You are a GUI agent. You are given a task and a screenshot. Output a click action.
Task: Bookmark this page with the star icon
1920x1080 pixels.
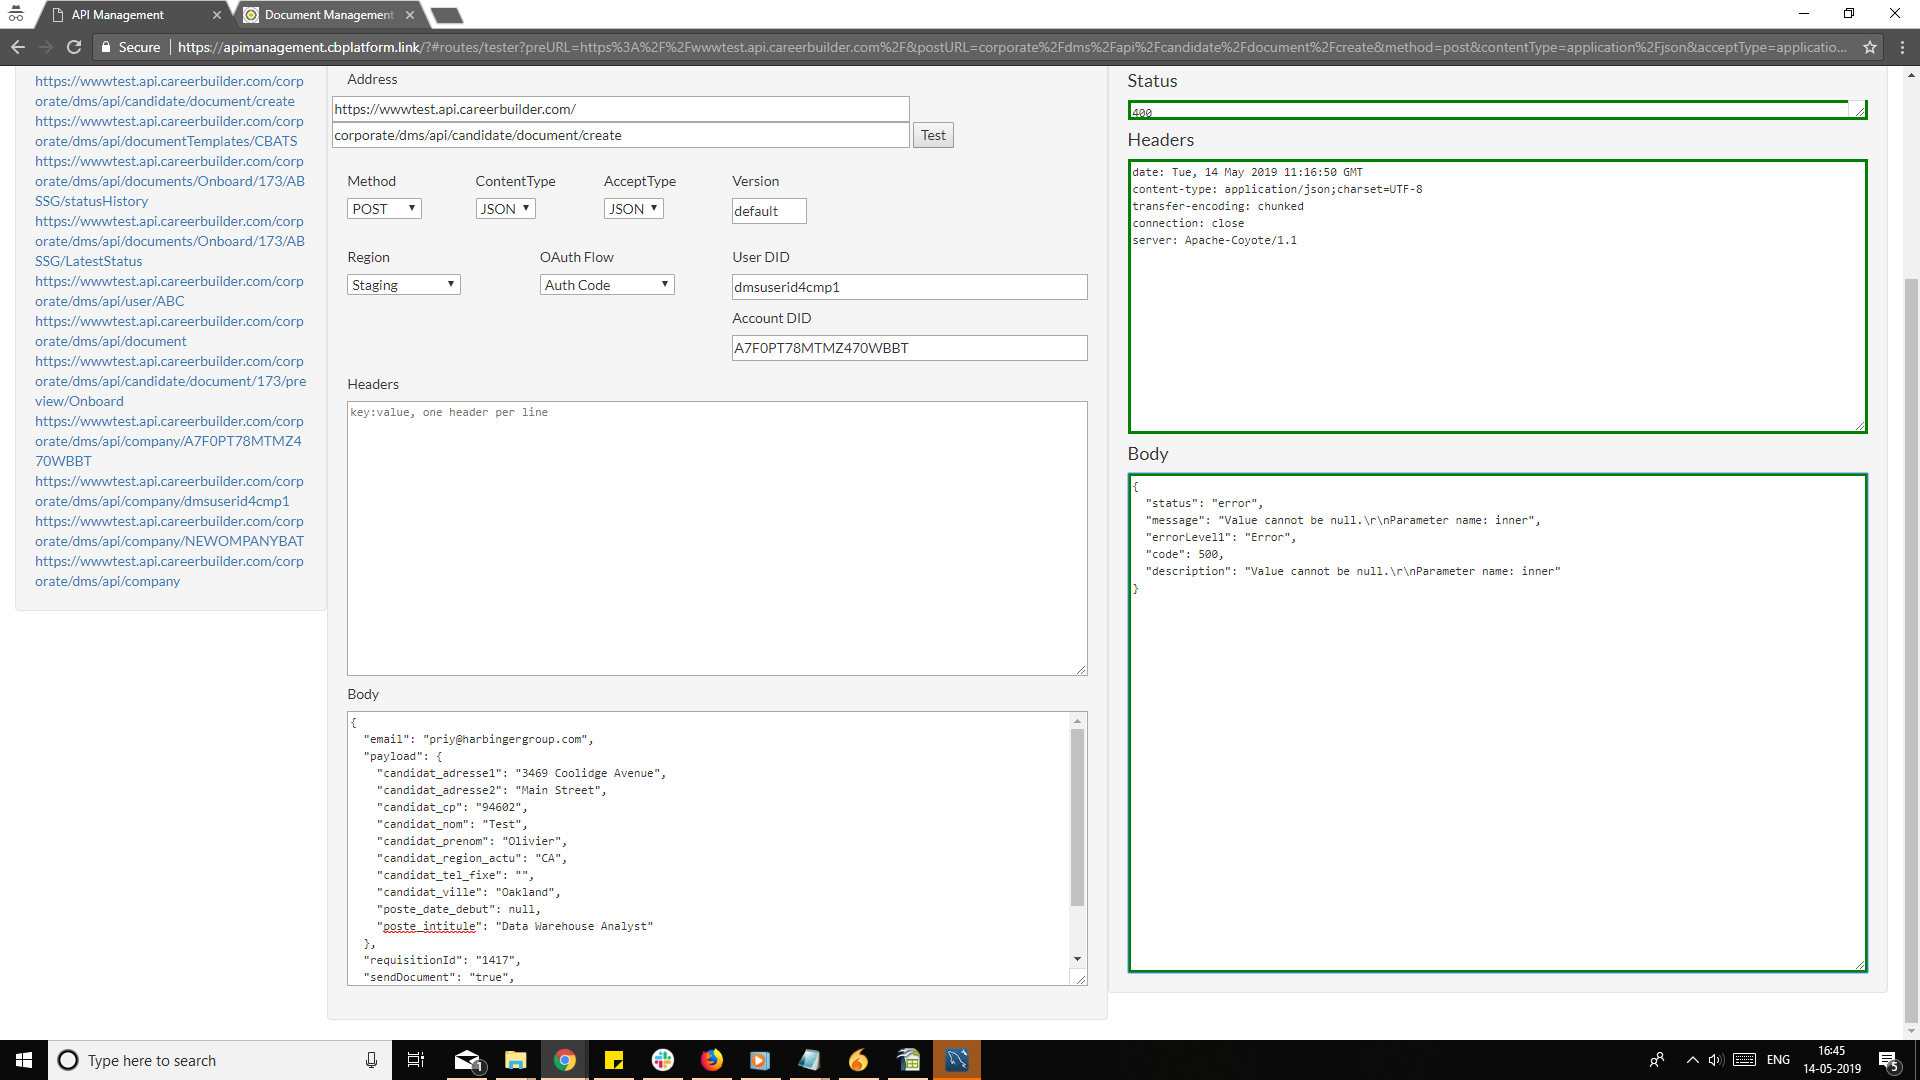tap(1870, 47)
